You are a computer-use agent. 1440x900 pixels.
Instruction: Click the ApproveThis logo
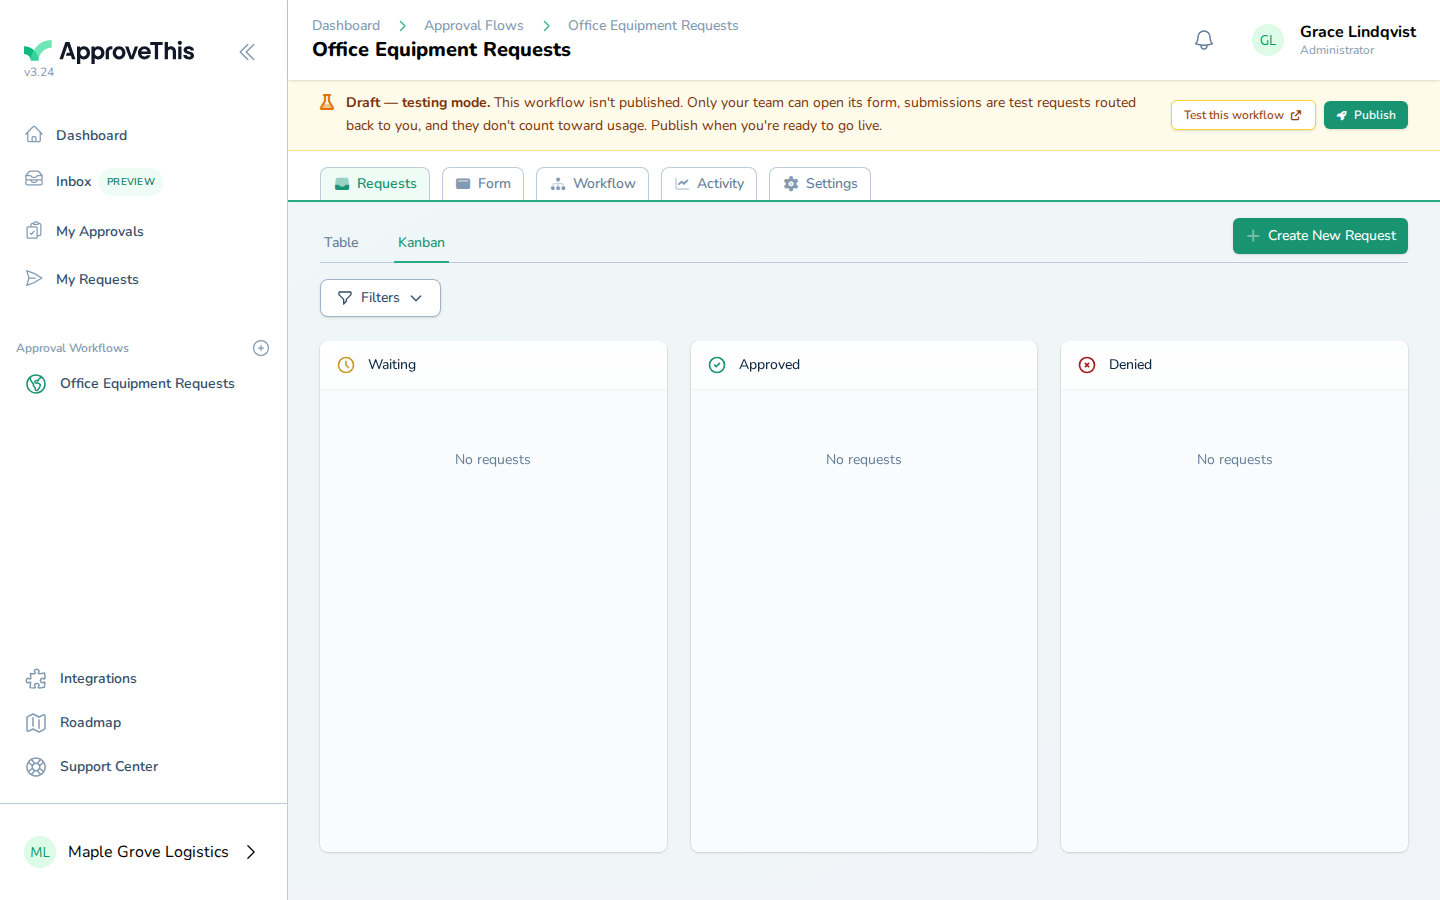pos(109,51)
